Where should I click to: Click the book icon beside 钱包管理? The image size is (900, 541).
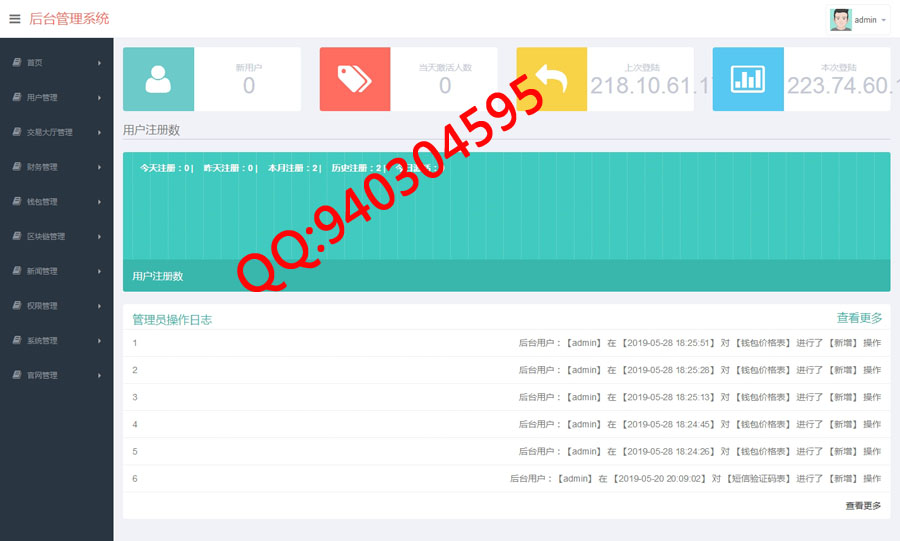(17, 202)
